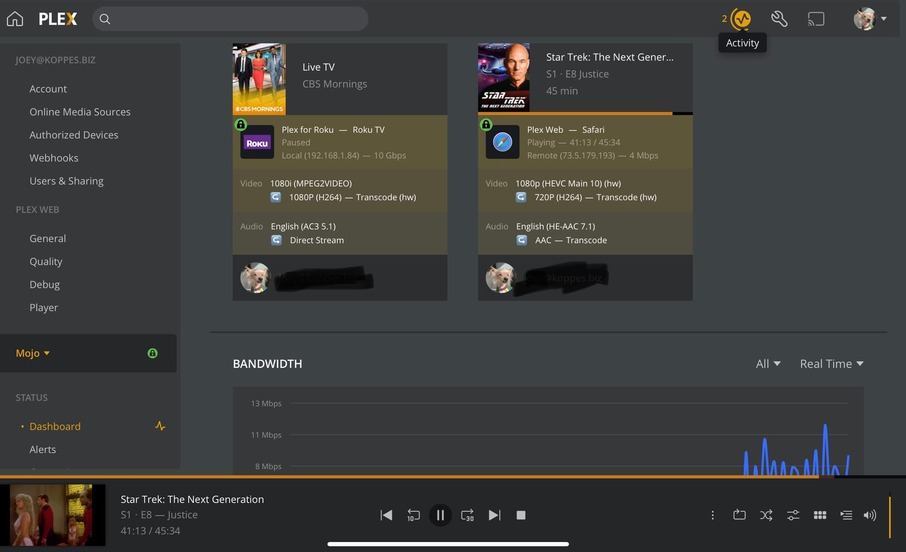
Task: Adjust the vertical volume slider
Action: [890, 516]
